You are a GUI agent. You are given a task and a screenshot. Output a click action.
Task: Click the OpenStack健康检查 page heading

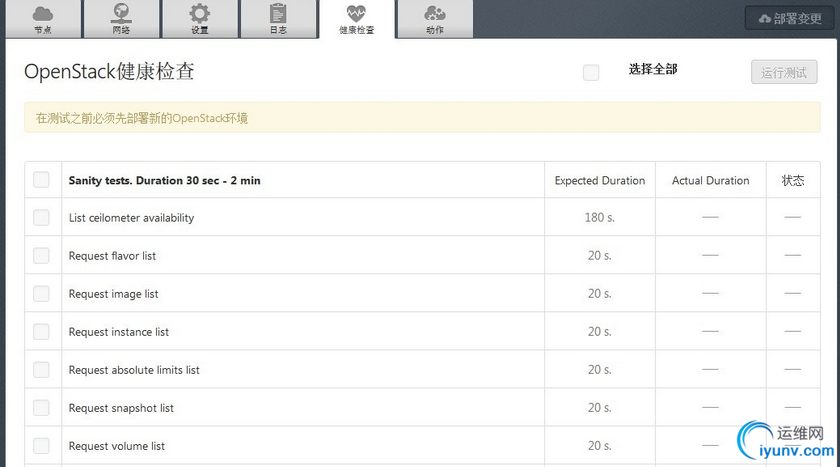click(109, 72)
